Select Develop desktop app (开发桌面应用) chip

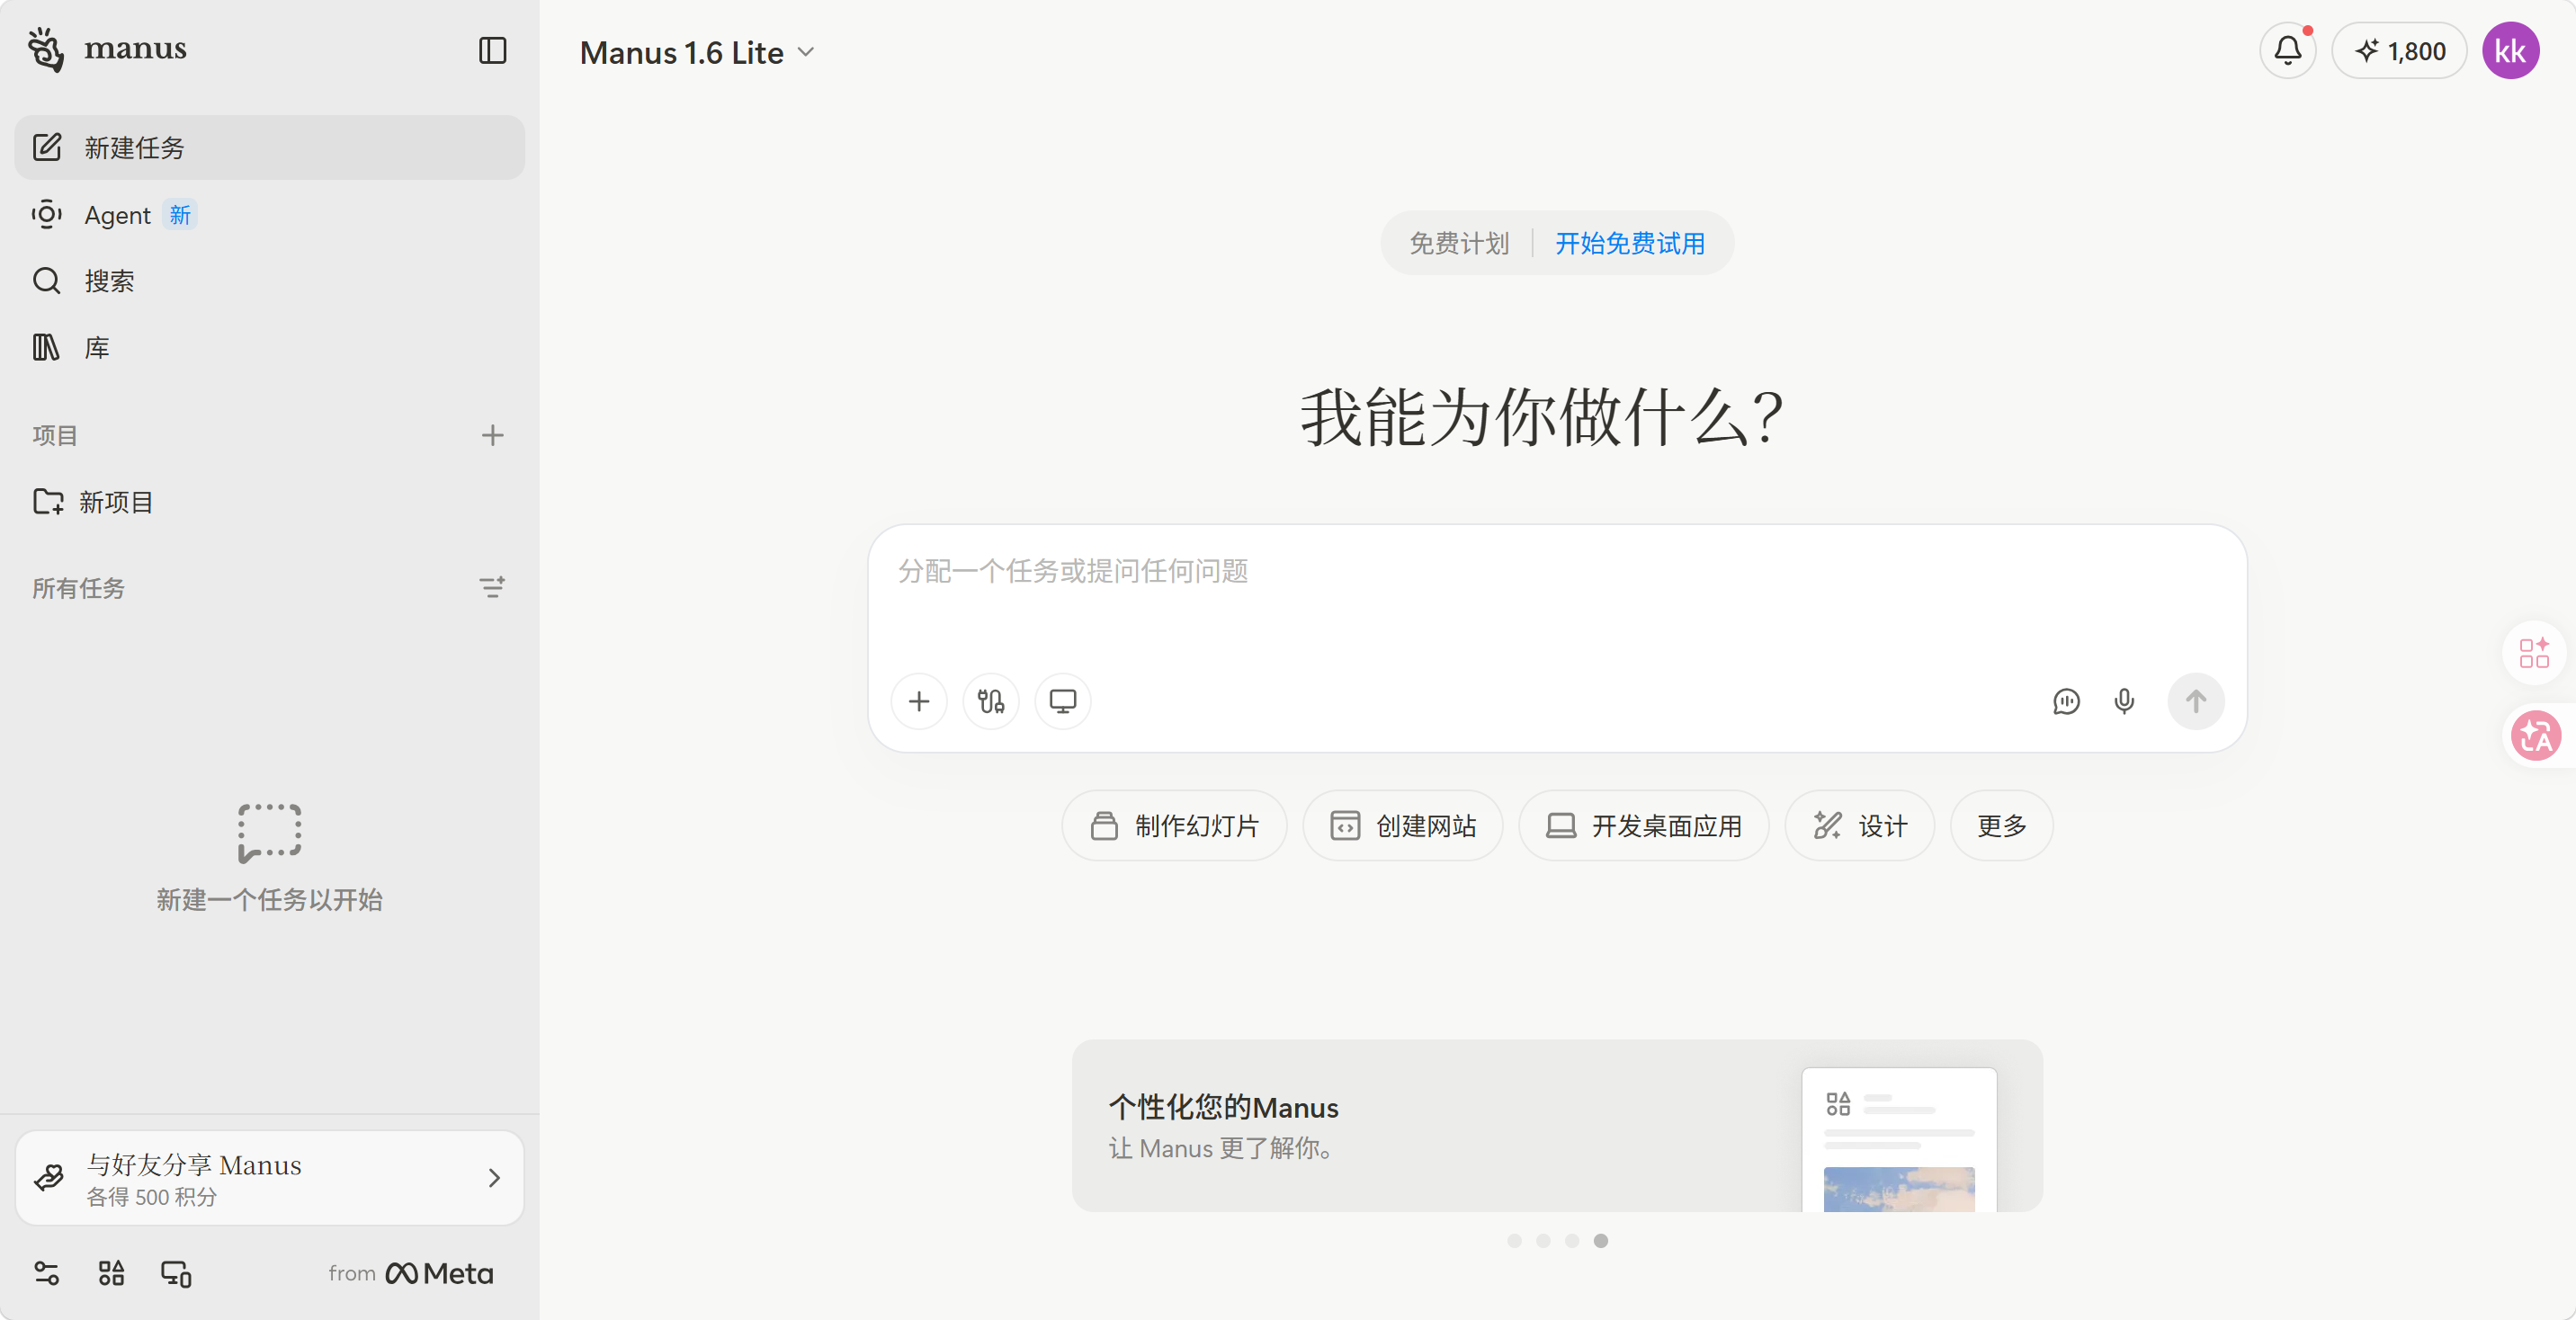1644,825
